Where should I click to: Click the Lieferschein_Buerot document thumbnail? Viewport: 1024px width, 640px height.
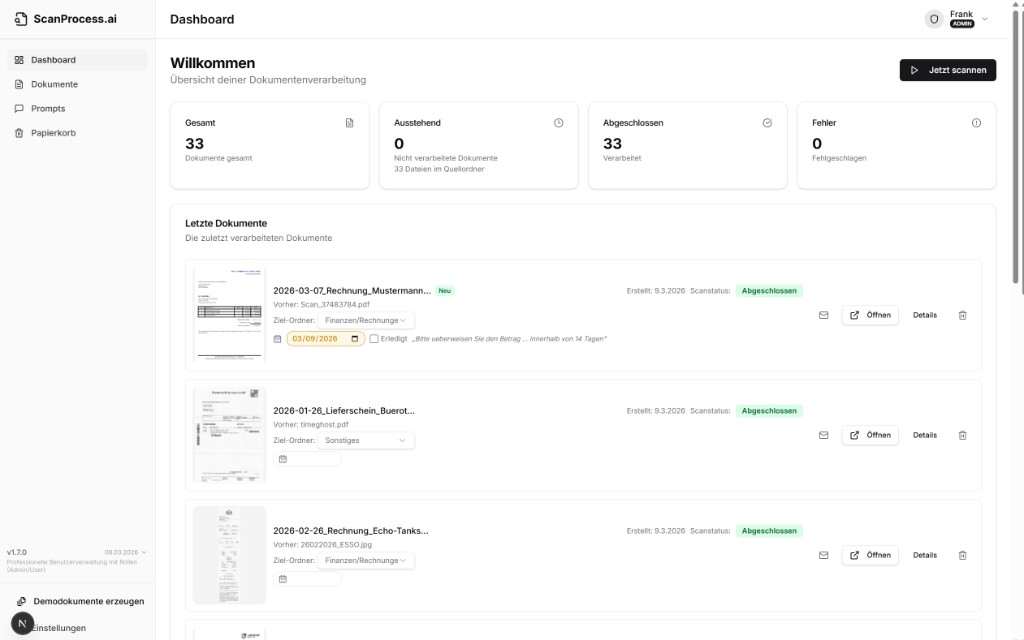pos(229,435)
